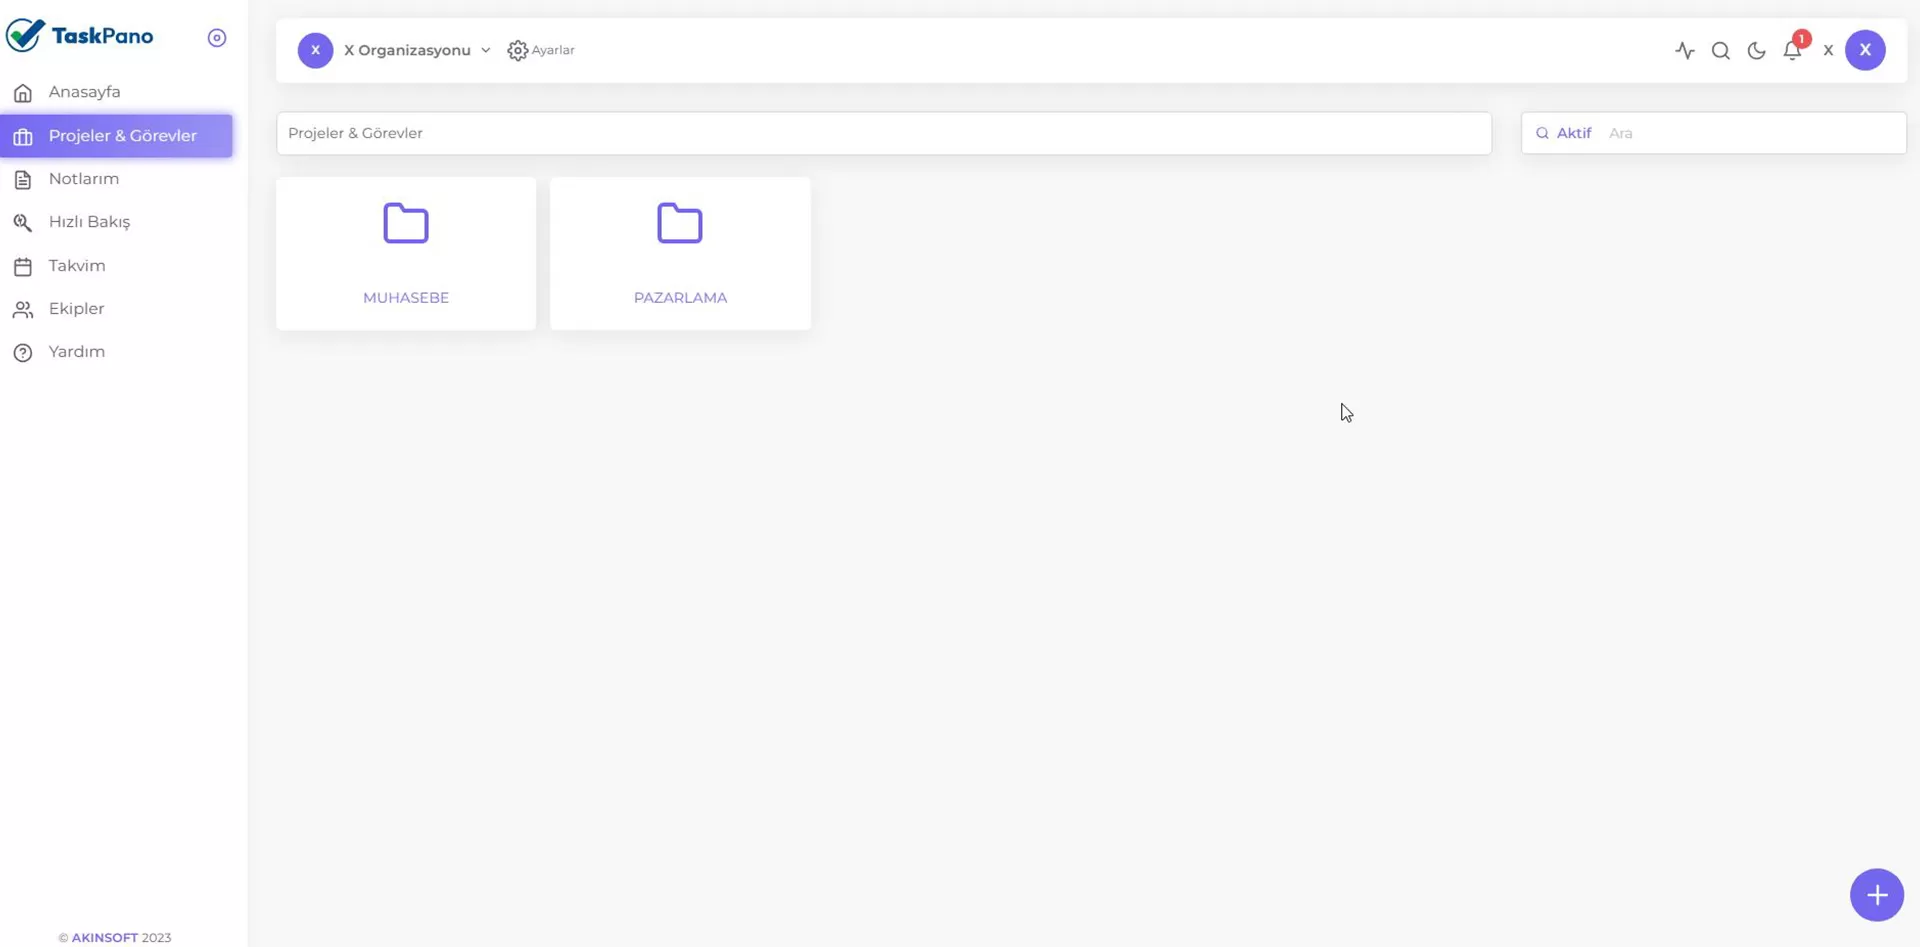Toggle dark mode with the moon icon
The image size is (1920, 947).
1756,50
